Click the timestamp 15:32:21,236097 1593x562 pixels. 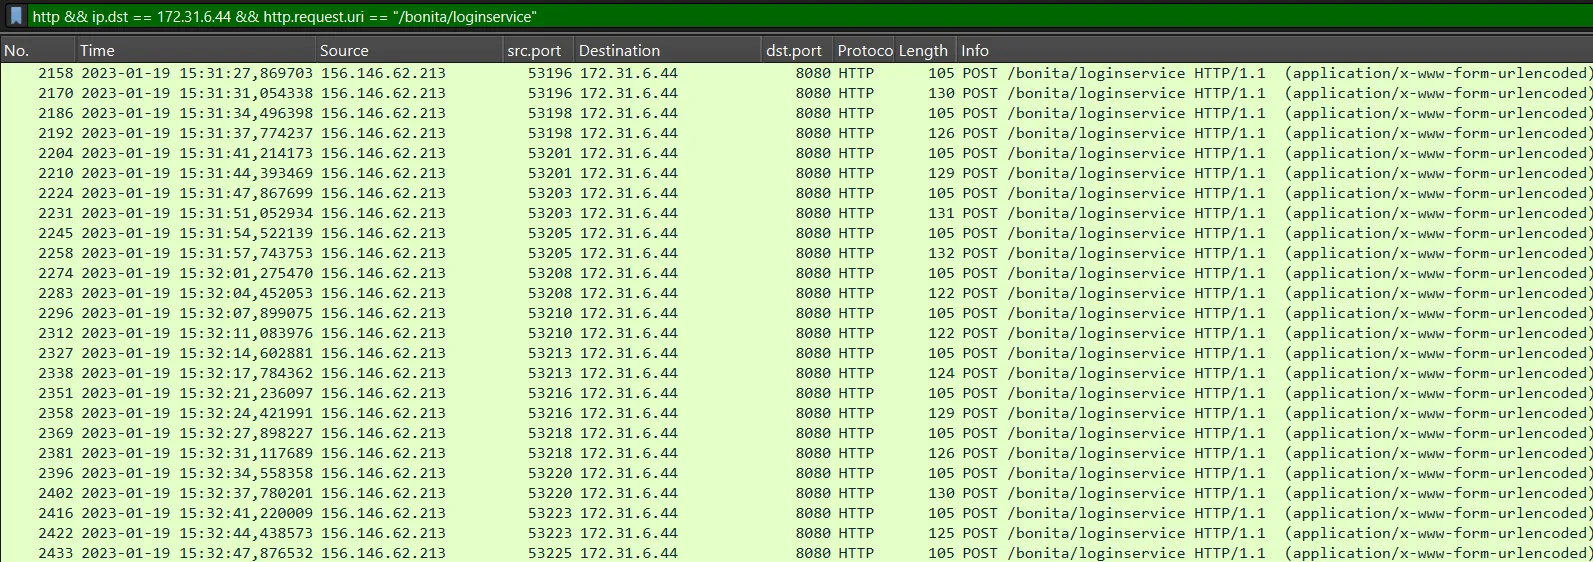point(246,393)
